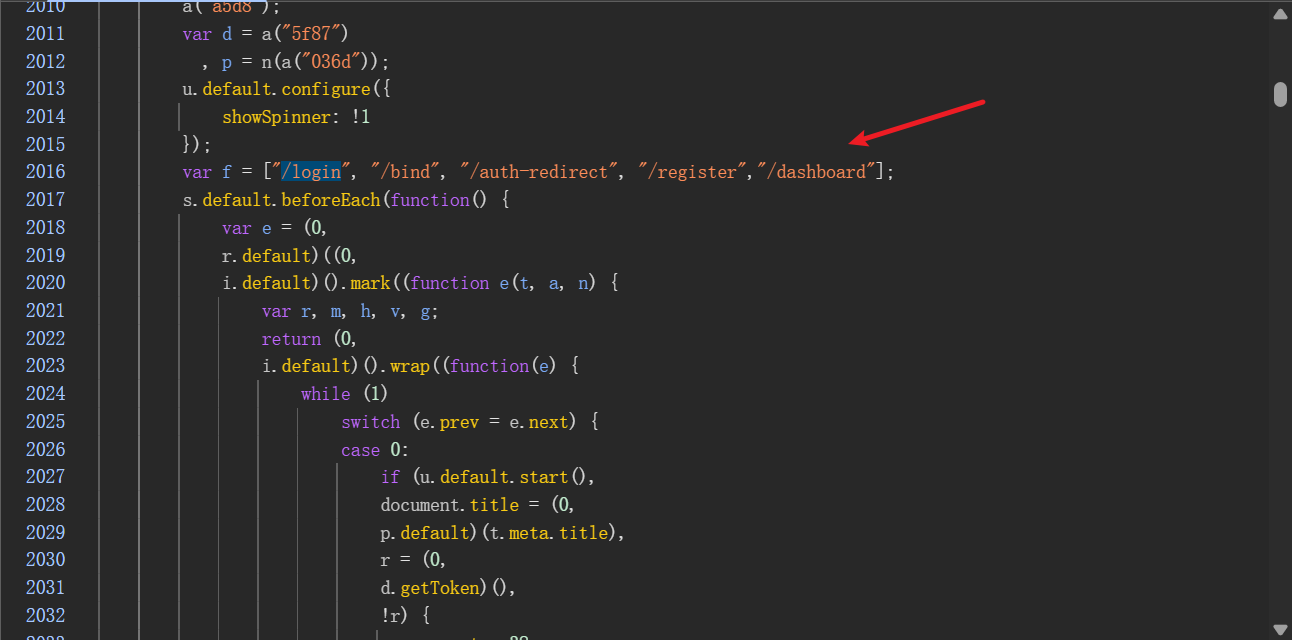The width and height of the screenshot is (1292, 640).
Task: Select line number 2016 in the gutter
Action: [45, 172]
